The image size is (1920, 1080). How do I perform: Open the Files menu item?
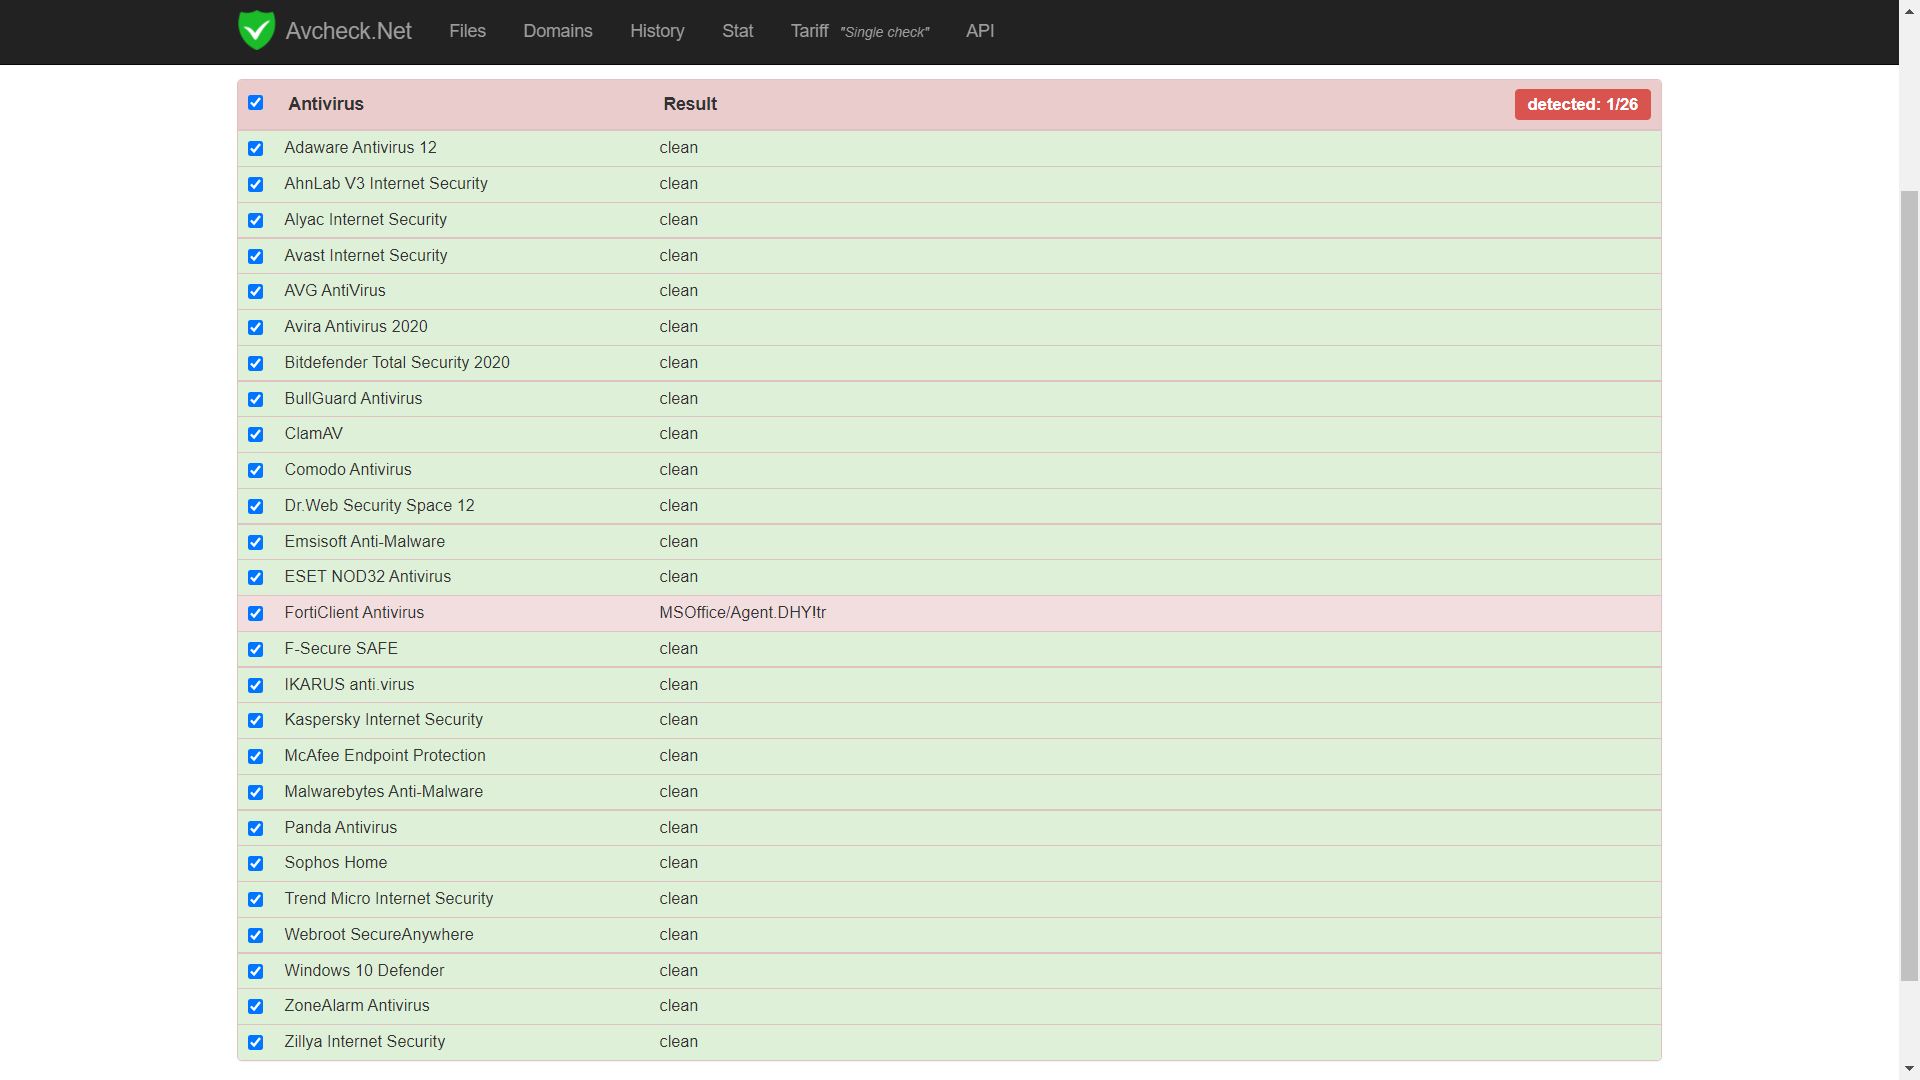click(467, 31)
